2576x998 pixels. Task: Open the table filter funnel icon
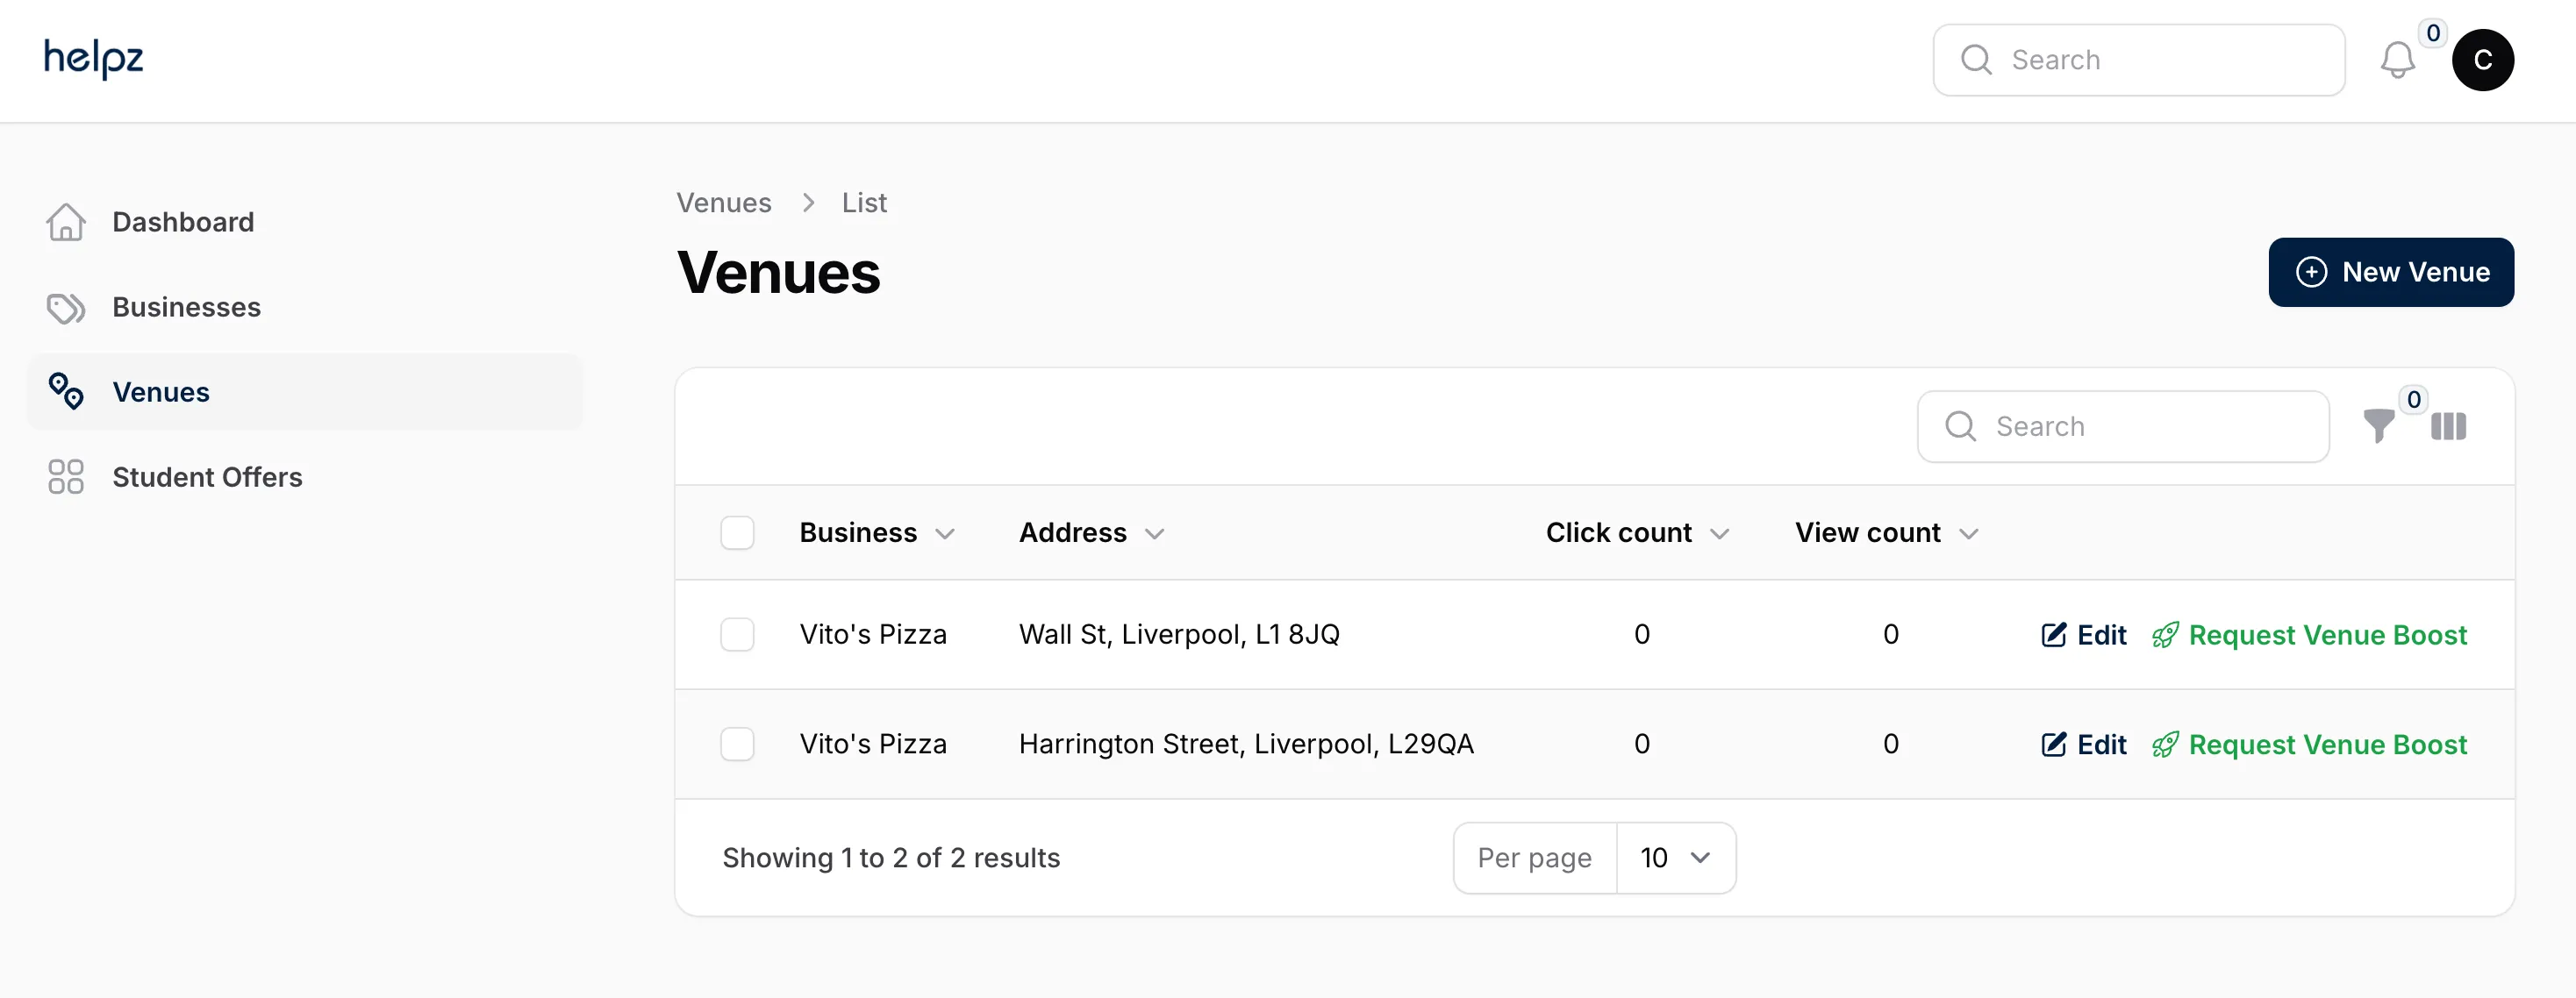(2378, 426)
